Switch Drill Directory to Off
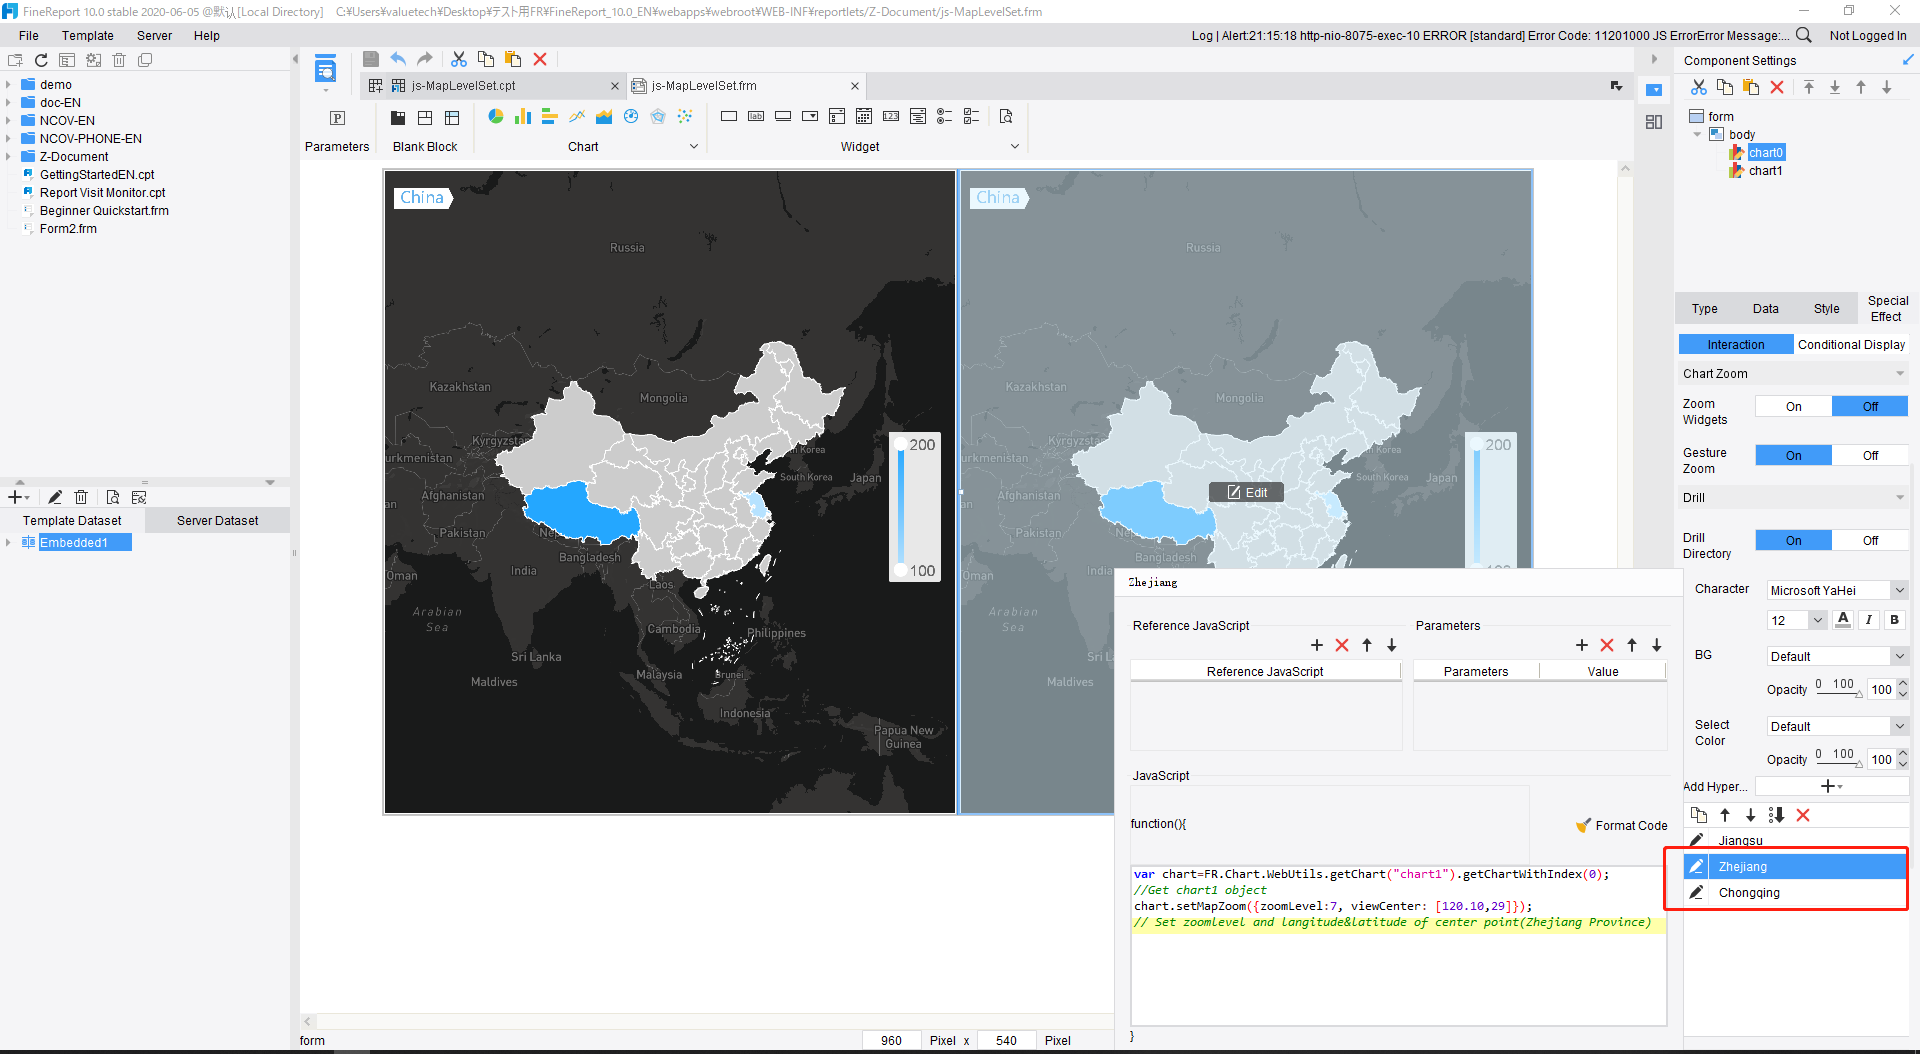The image size is (1920, 1054). click(1870, 540)
